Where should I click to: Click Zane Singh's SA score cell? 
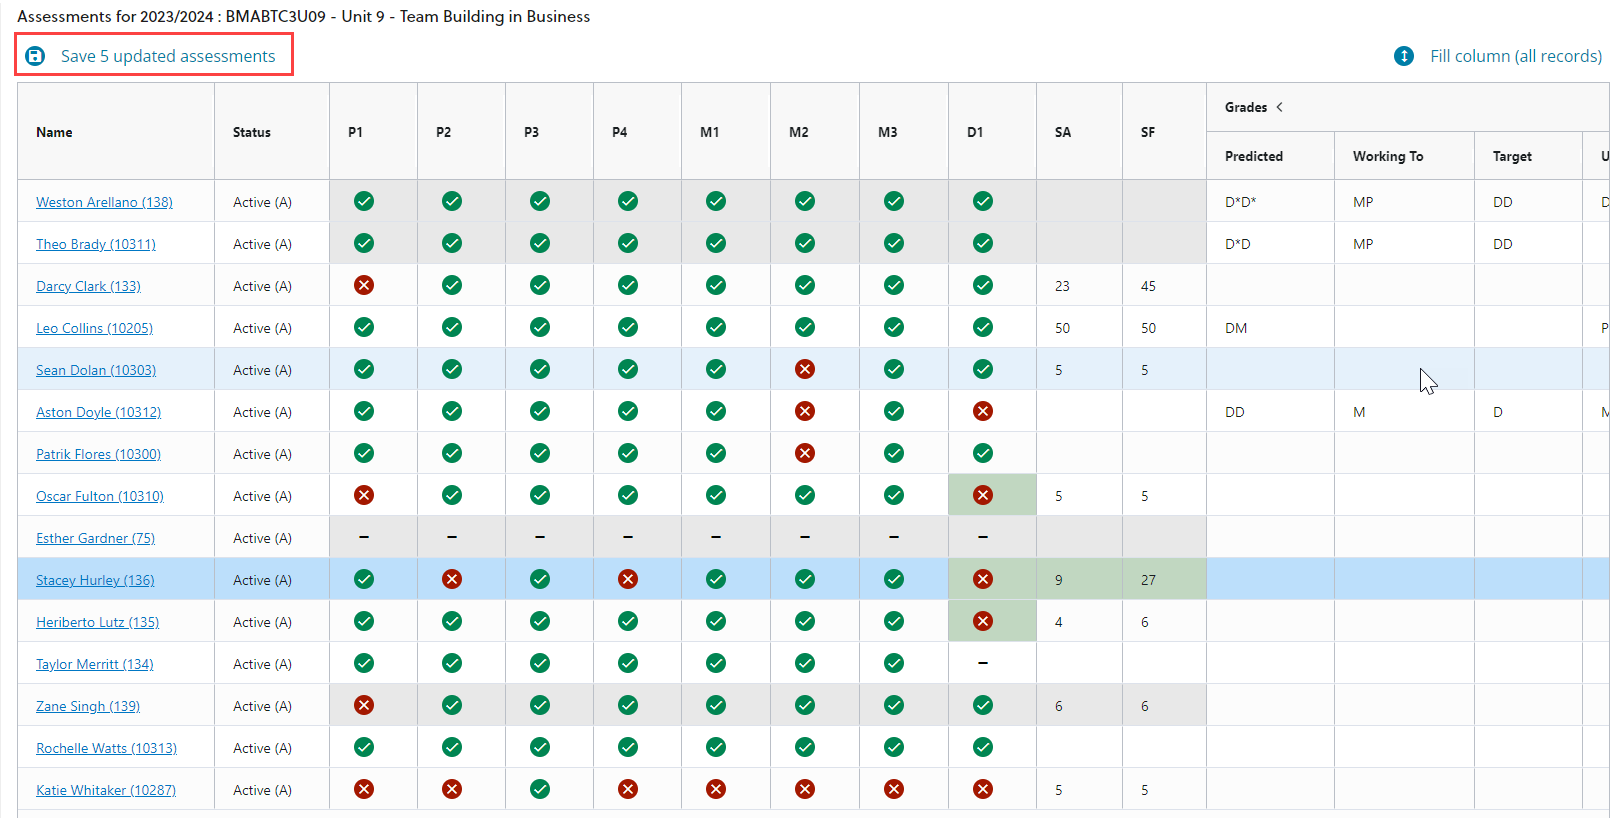click(x=1078, y=706)
